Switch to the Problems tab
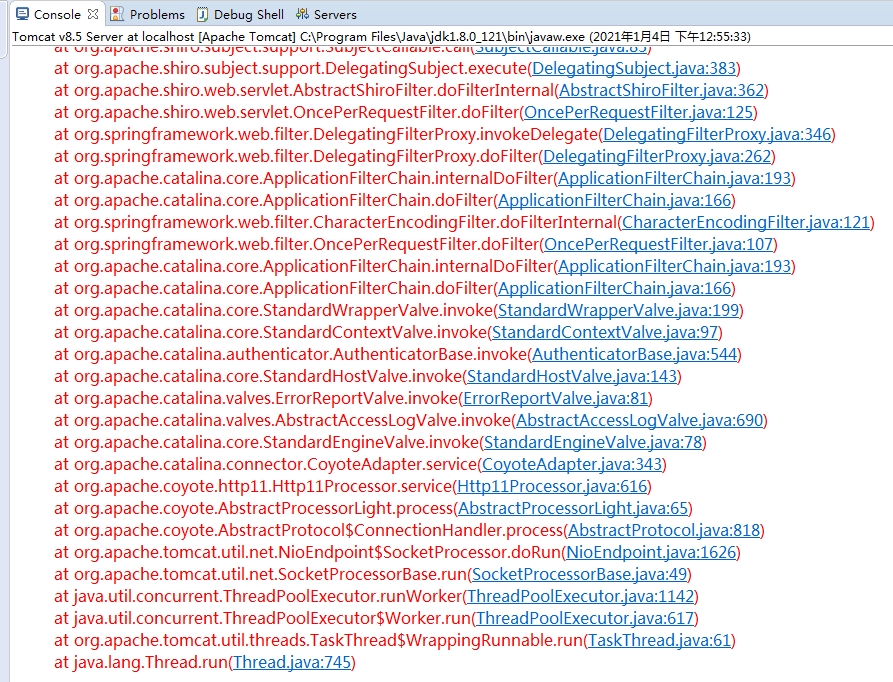This screenshot has height=682, width=893. point(148,14)
